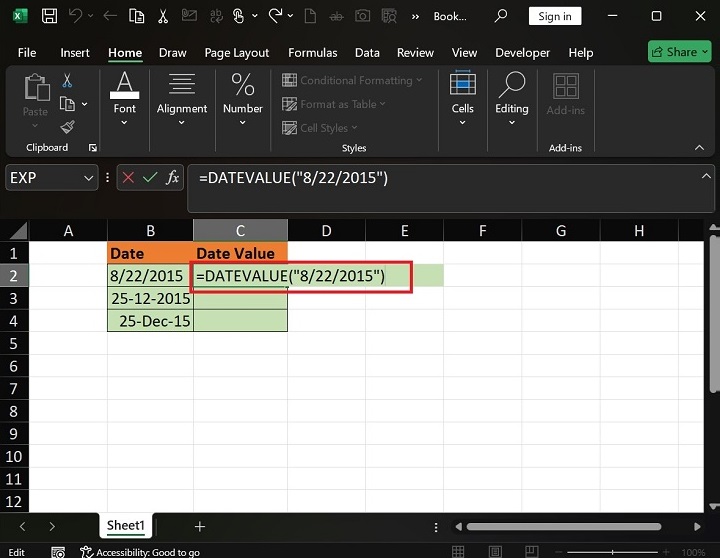Click the select-all triangle corner
The height and width of the screenshot is (558, 720).
coord(18,231)
